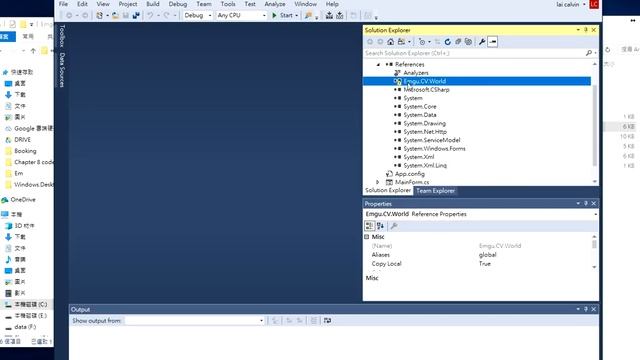Viewport: 640px width, 360px height.
Task: Click the Undo toolbar icon
Action: [150, 16]
